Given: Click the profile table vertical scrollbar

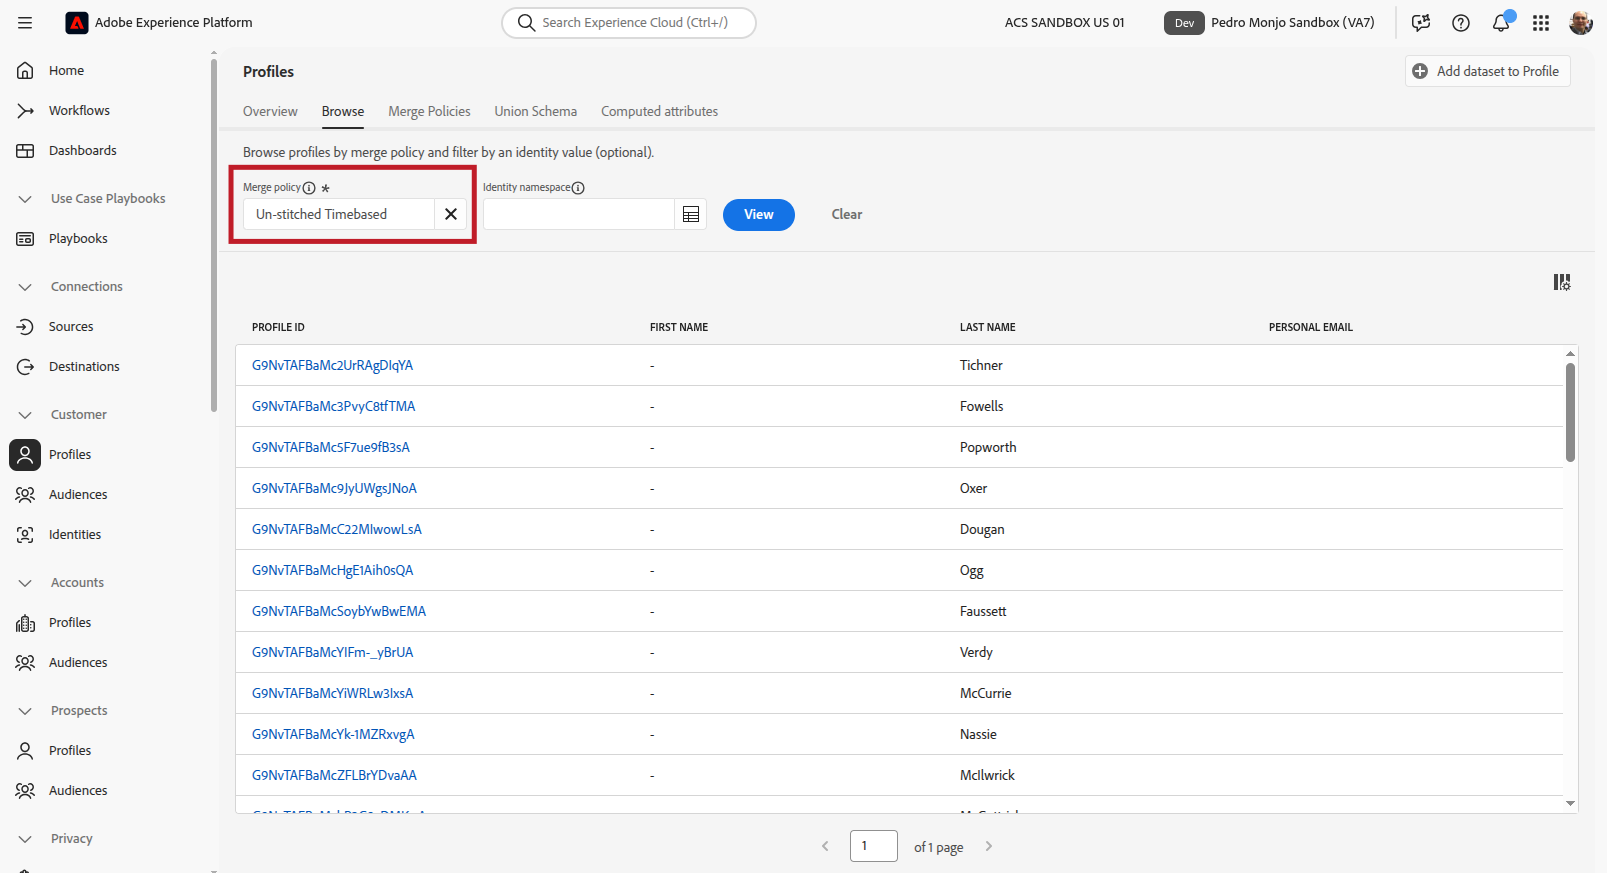Looking at the screenshot, I should (x=1570, y=412).
